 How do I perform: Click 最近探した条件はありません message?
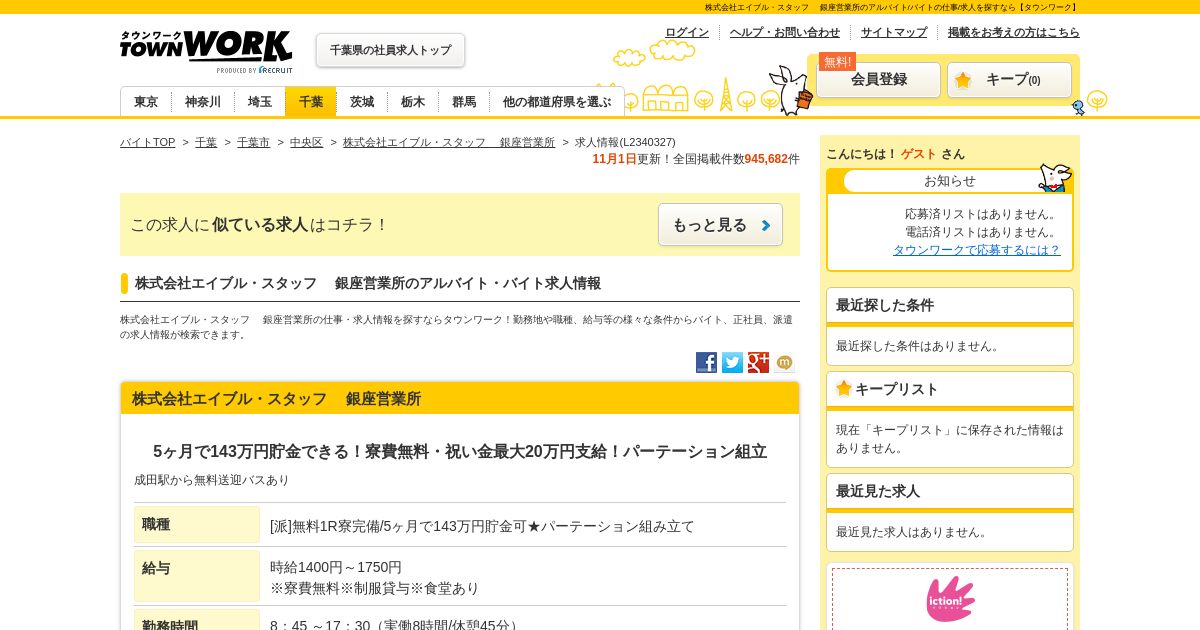(x=920, y=346)
